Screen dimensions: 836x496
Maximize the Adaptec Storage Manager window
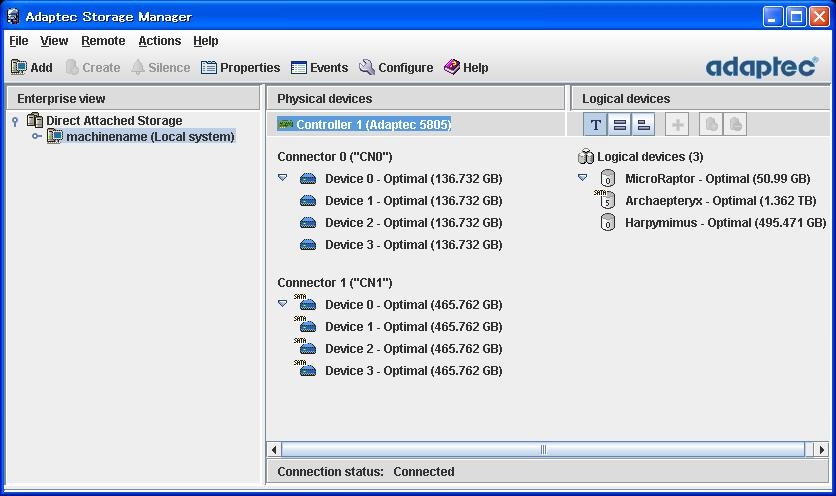796,17
